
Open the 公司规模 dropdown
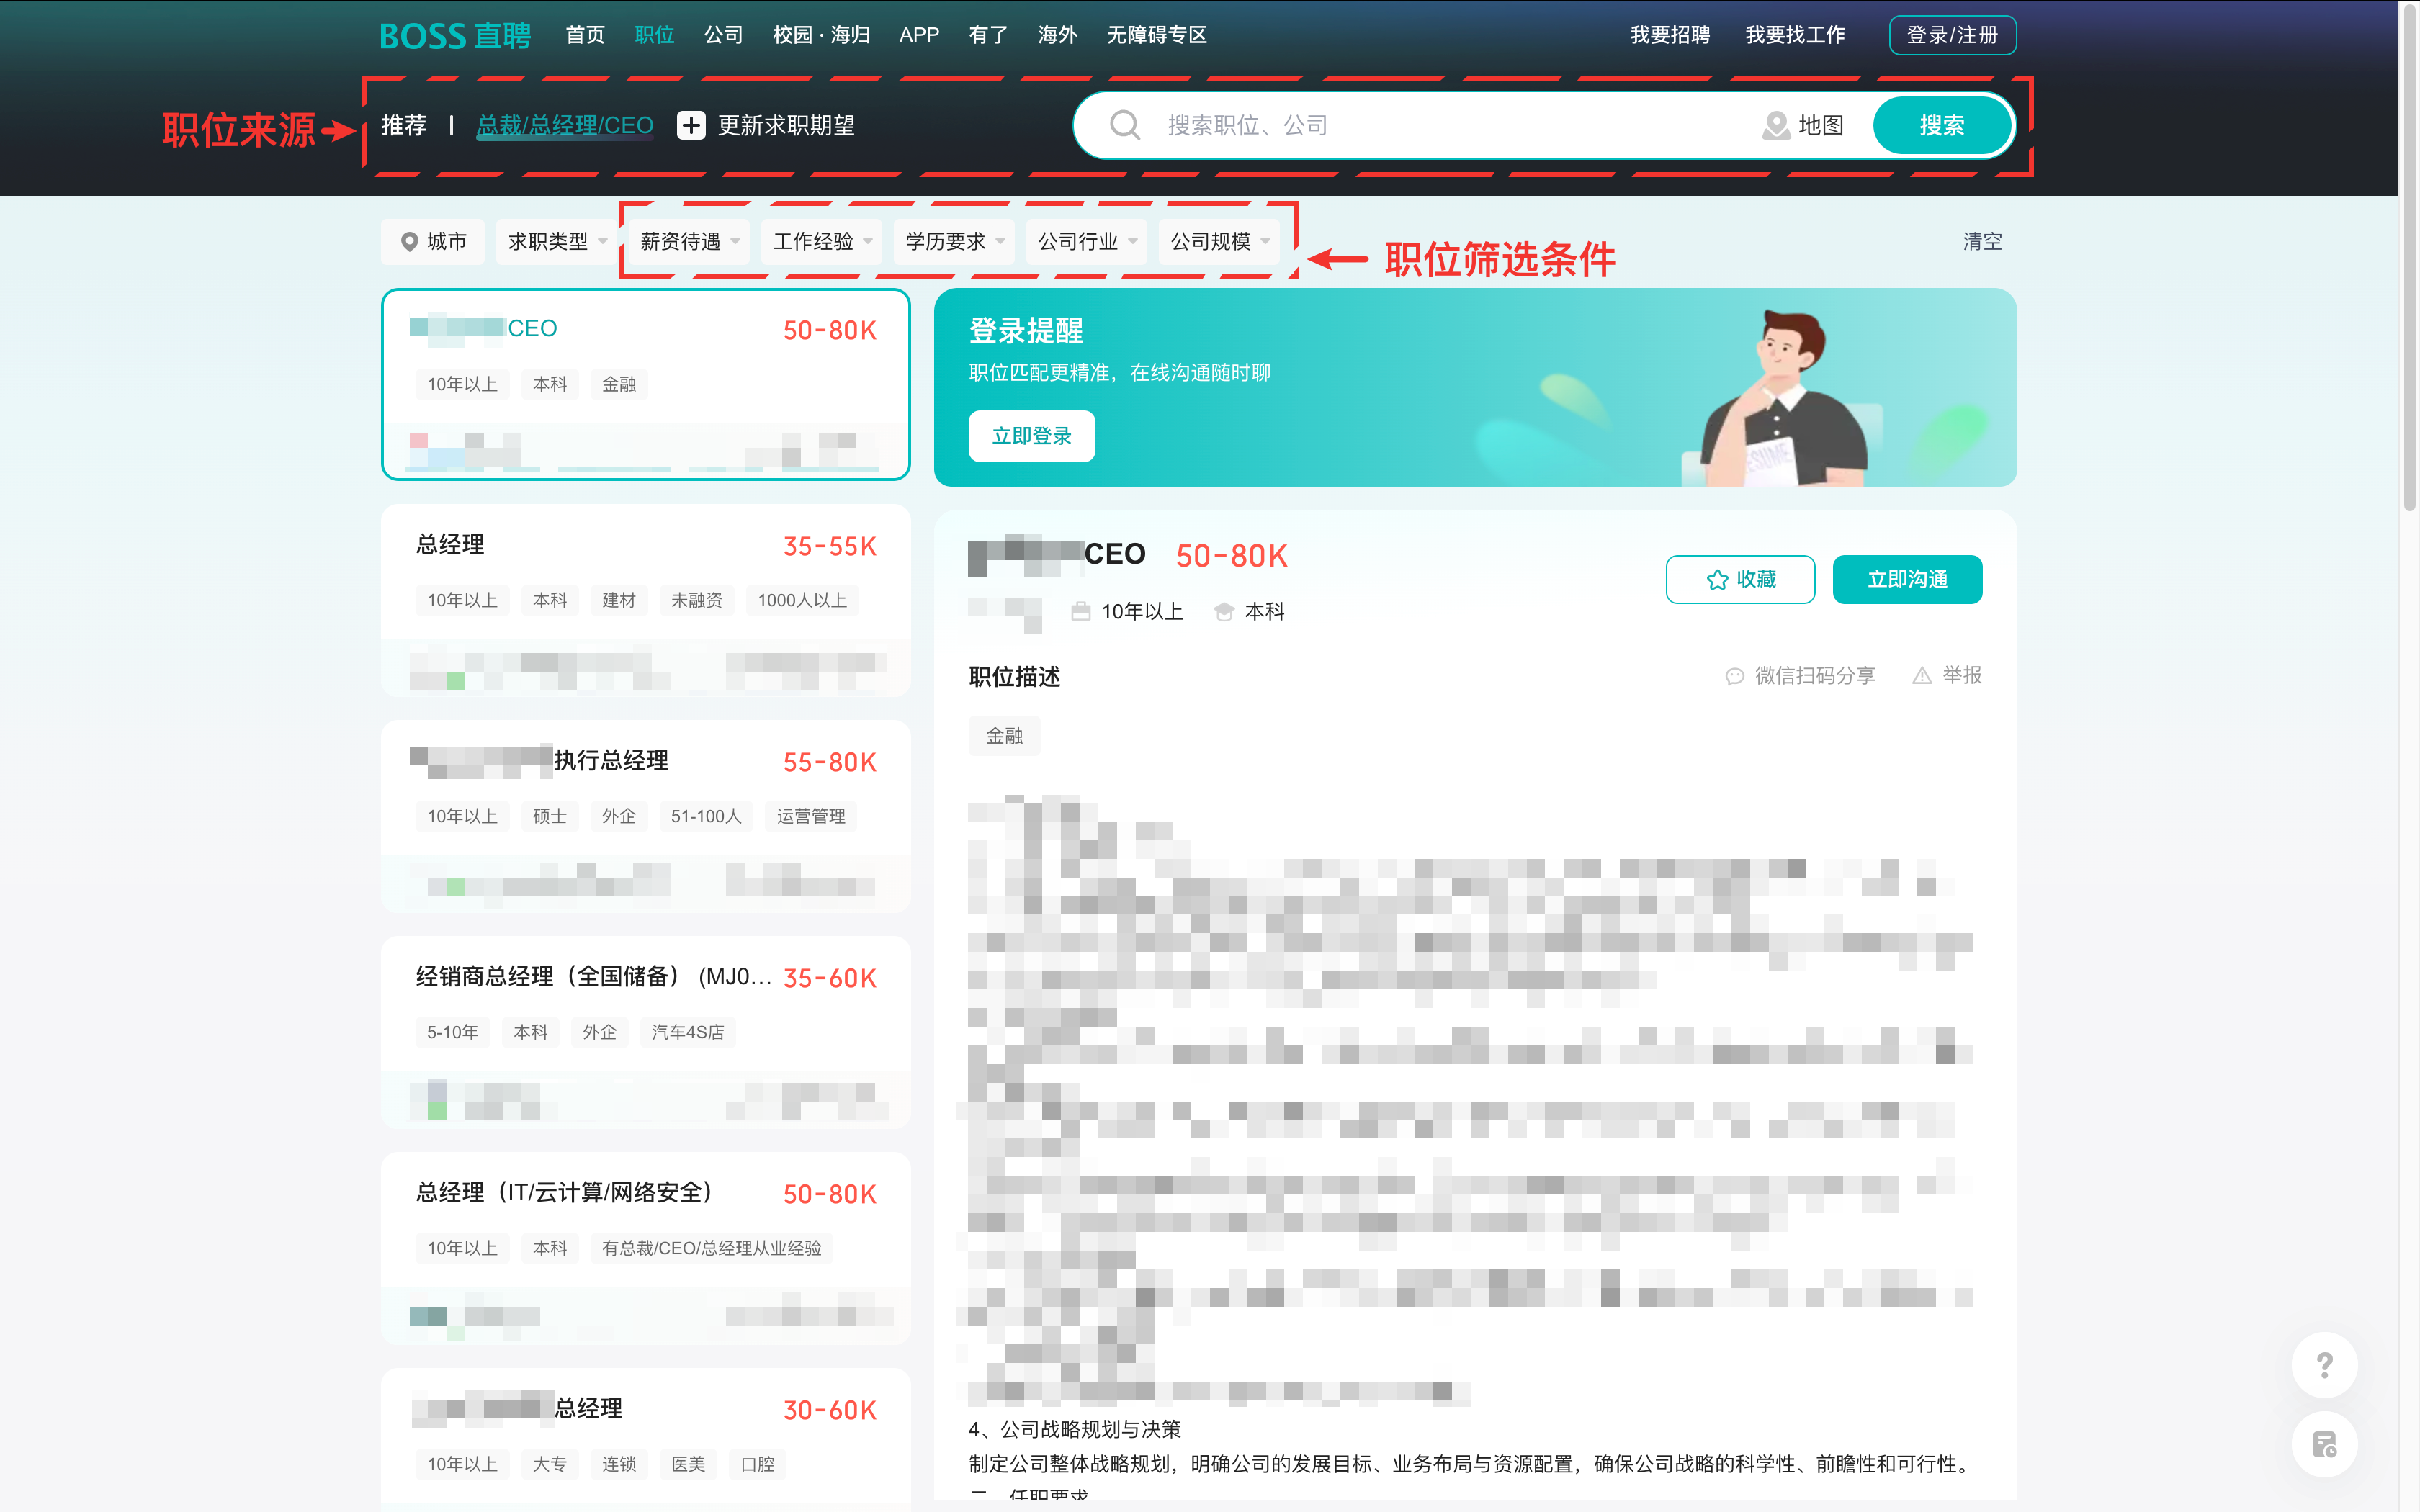coord(1220,242)
